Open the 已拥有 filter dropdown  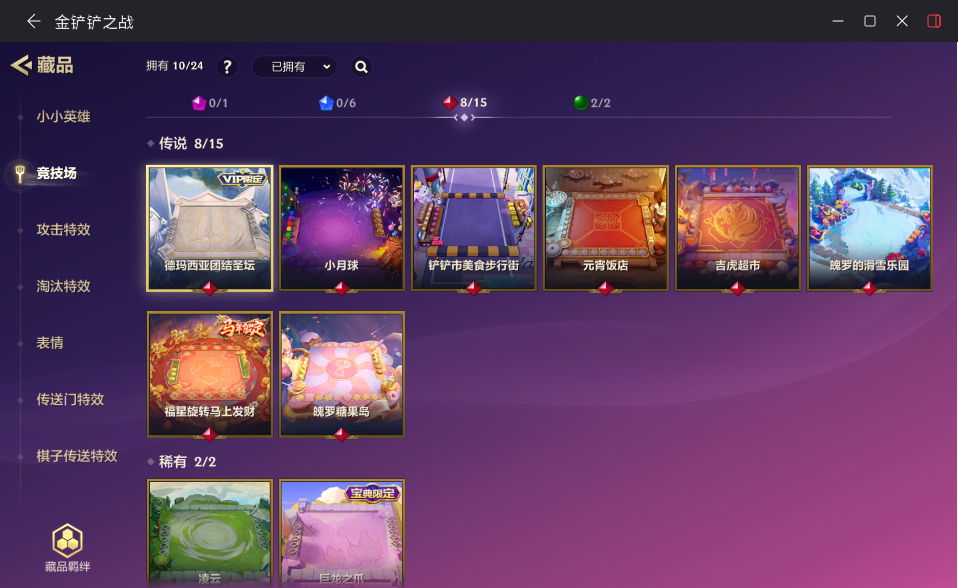click(x=294, y=67)
